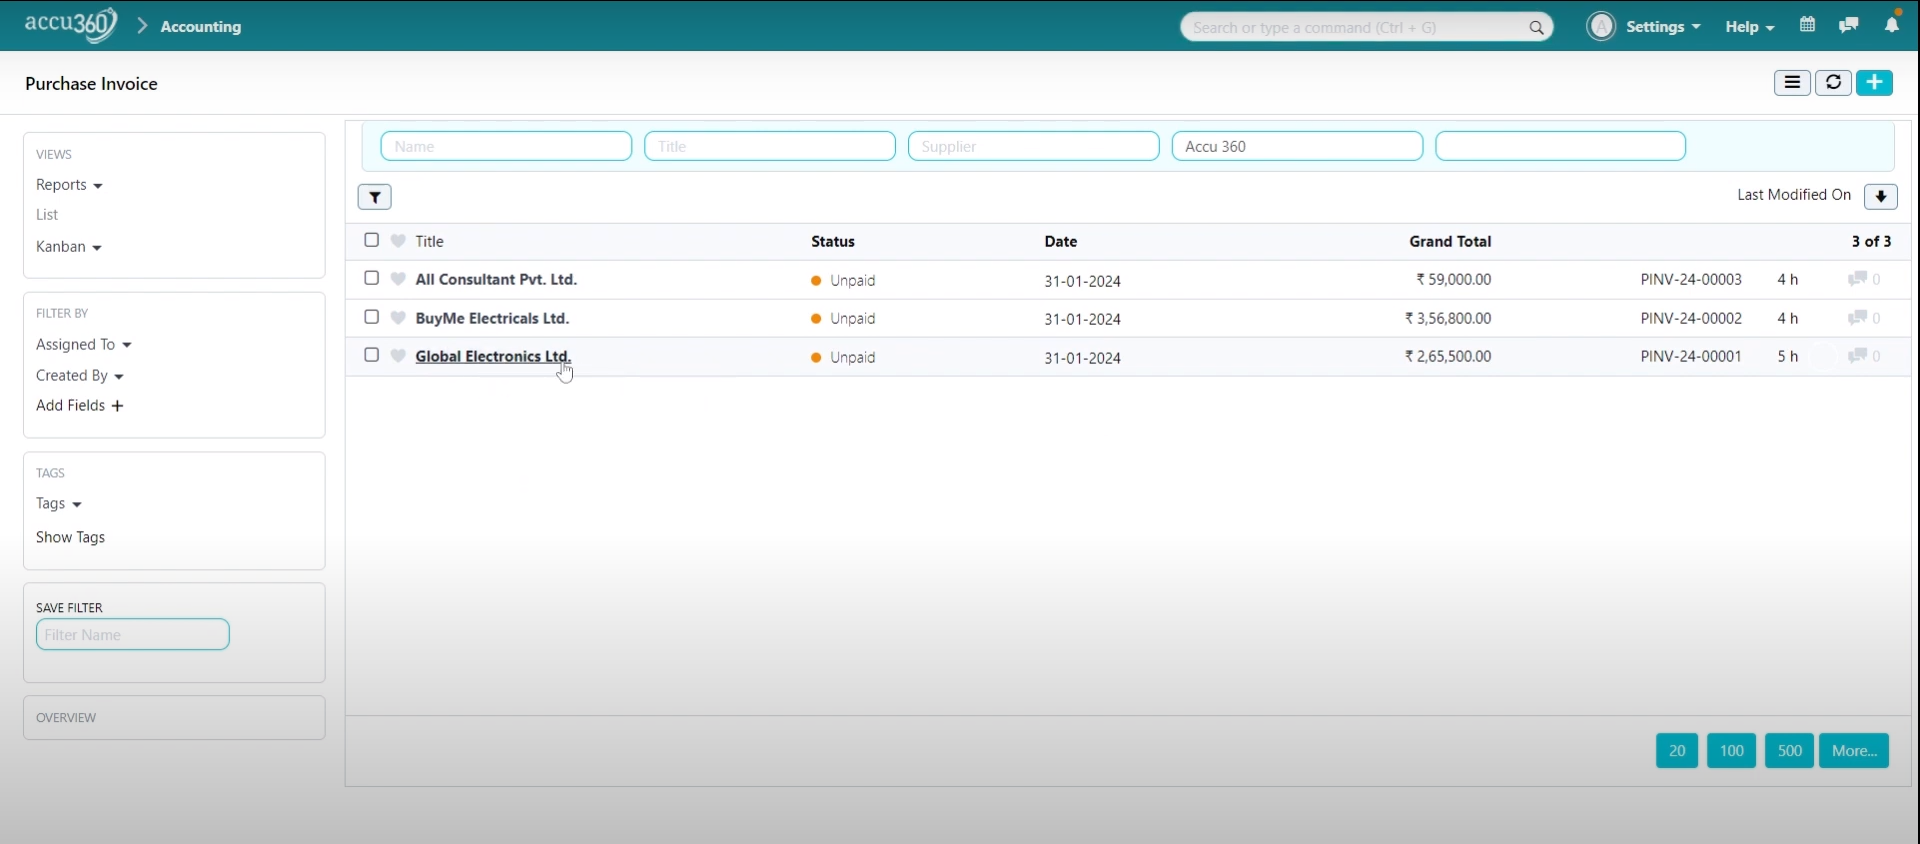This screenshot has height=844, width=1920.
Task: Expand Assigned To filter
Action: tap(84, 345)
